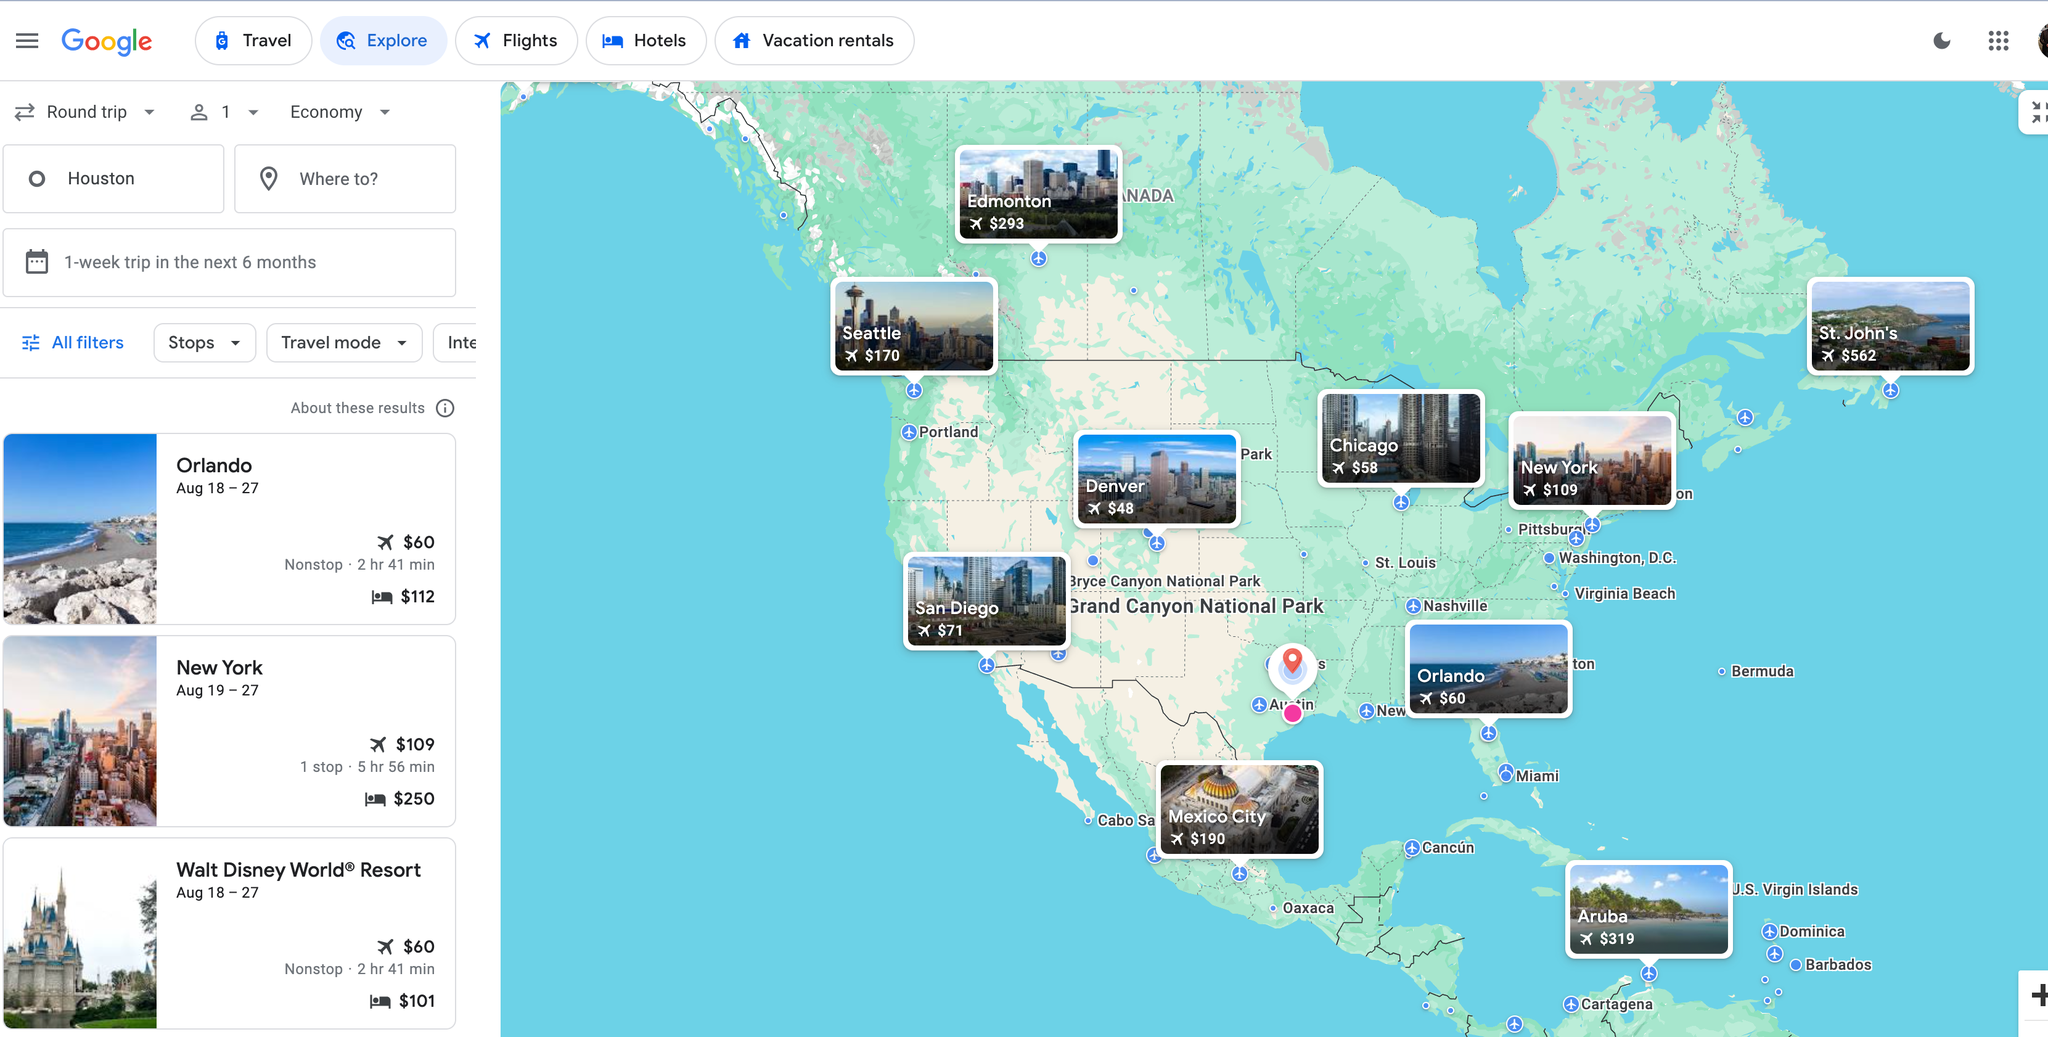Click the calendar icon for trip dates
Viewport: 2048px width, 1037px height.
pos(37,262)
